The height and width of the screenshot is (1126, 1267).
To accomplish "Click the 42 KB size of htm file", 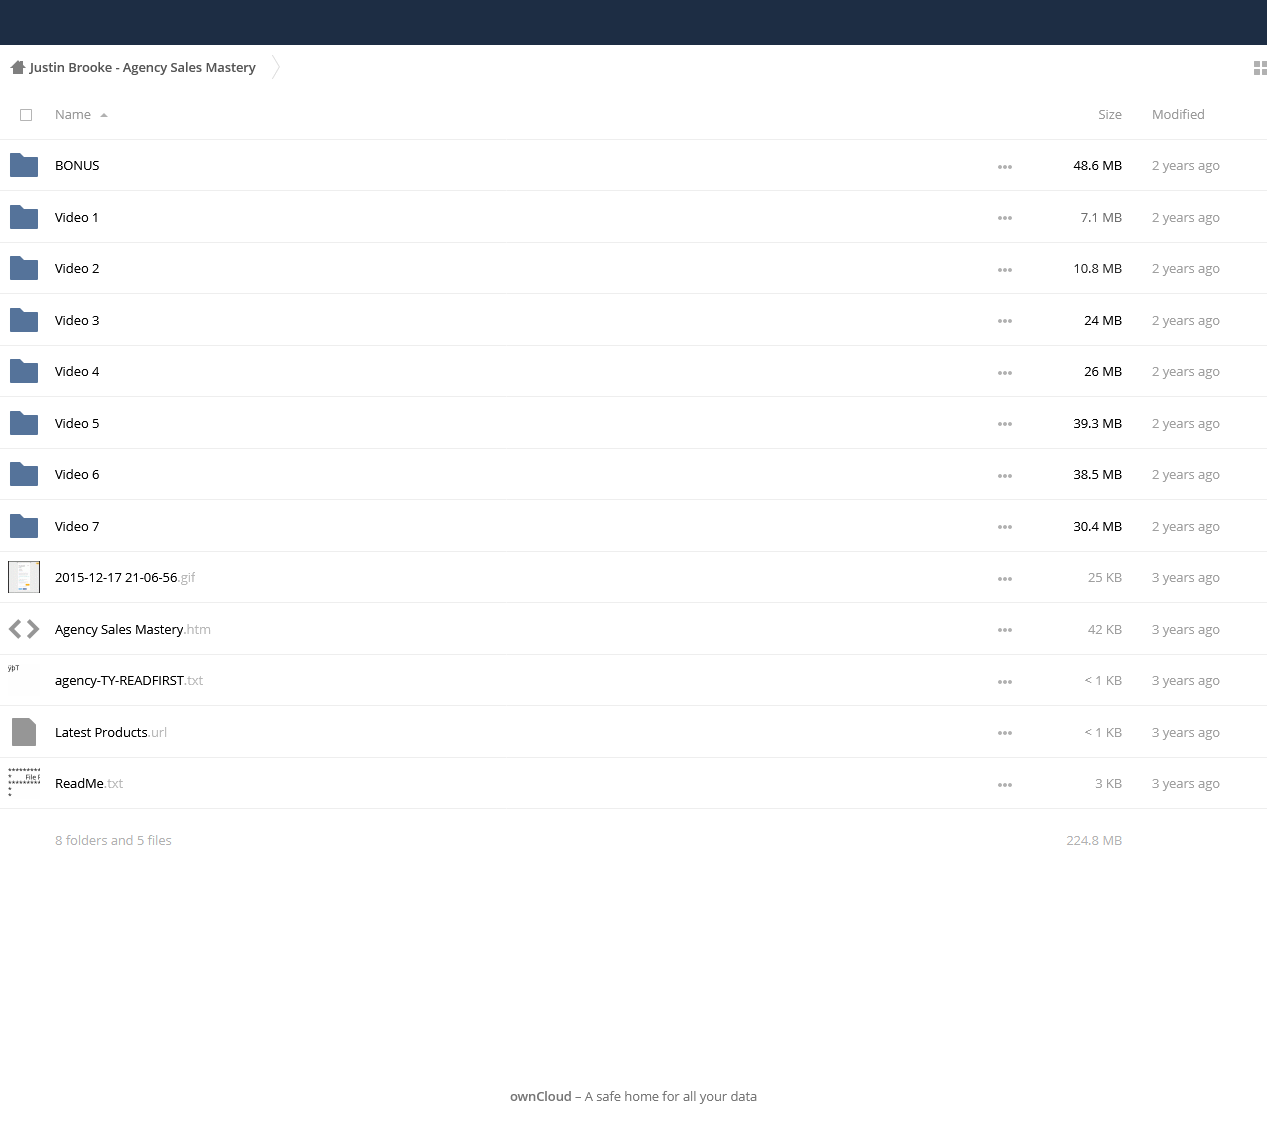I will coord(1105,629).
